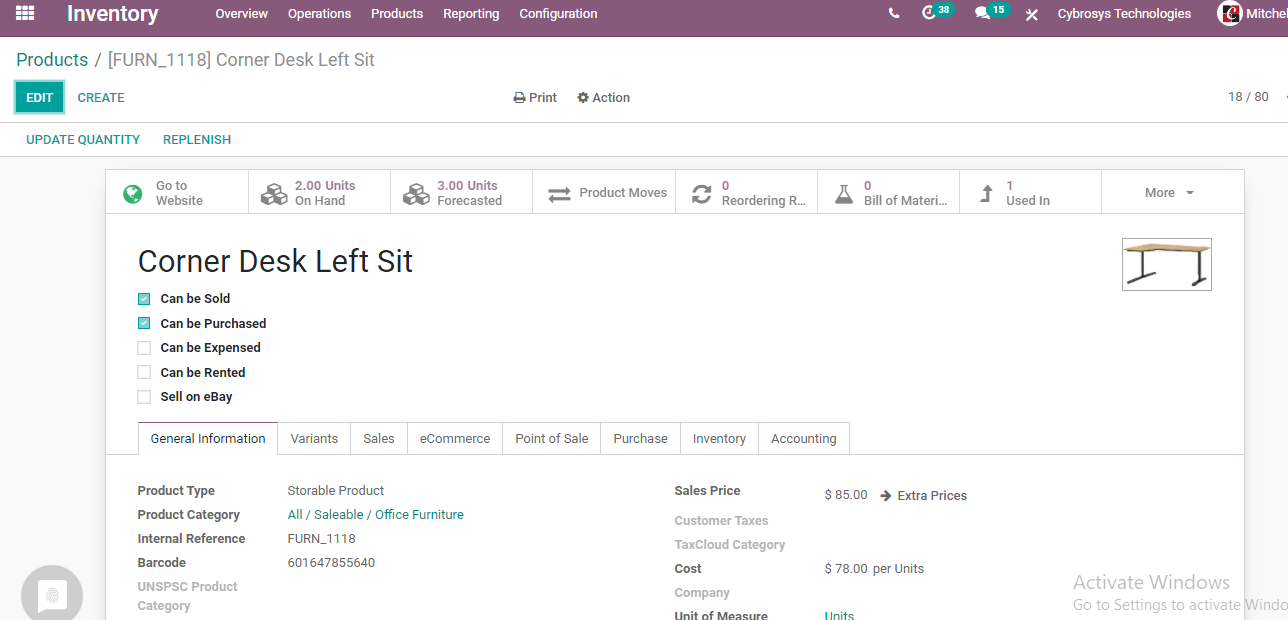Click the barcode value 601647855640
This screenshot has width=1288, height=620.
pyautogui.click(x=331, y=563)
